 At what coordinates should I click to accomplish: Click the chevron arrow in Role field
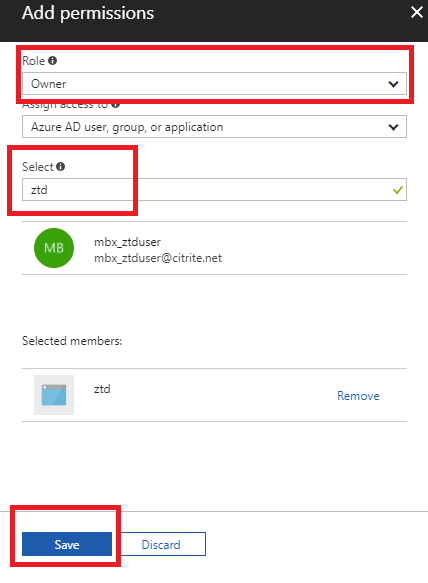(393, 84)
